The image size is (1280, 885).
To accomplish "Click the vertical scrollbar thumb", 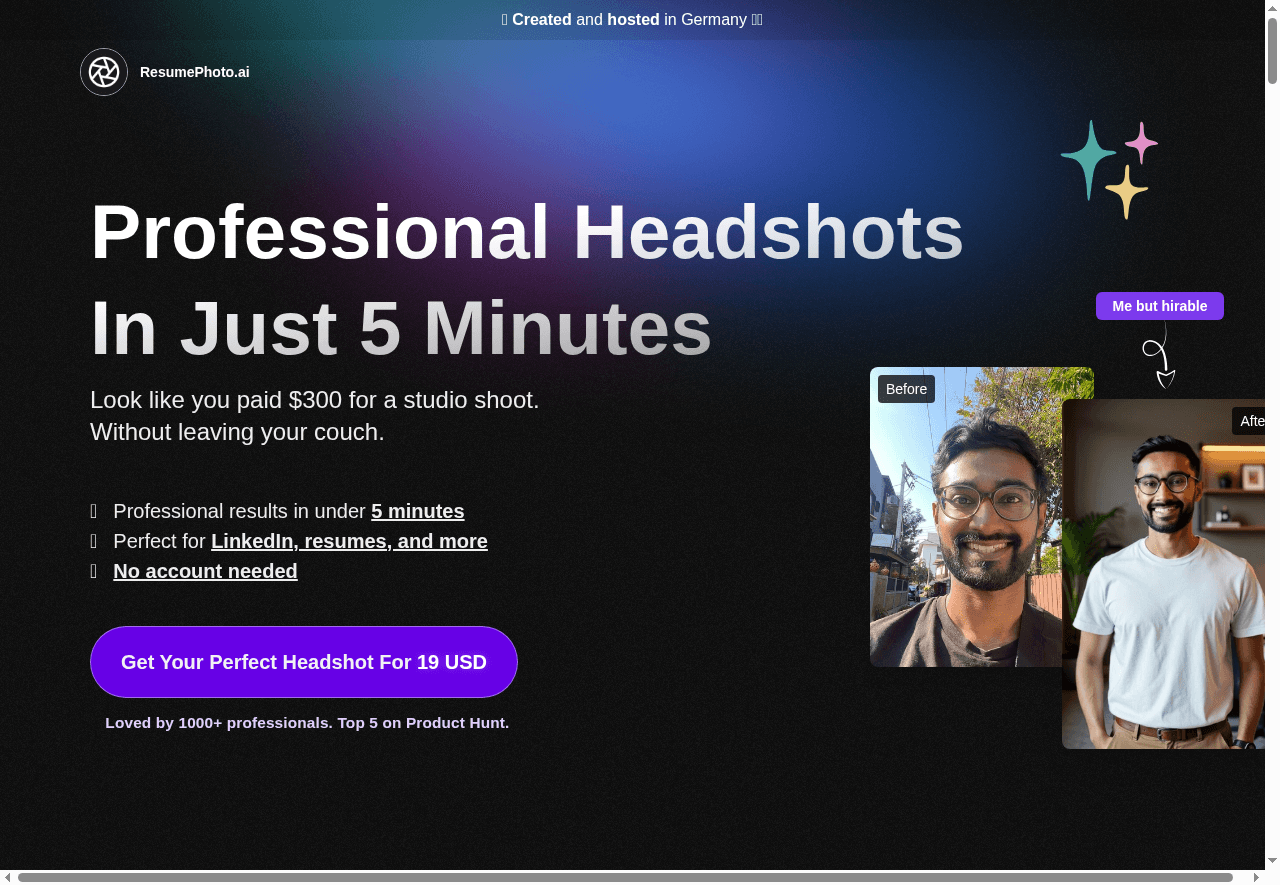I will pos(1272,50).
